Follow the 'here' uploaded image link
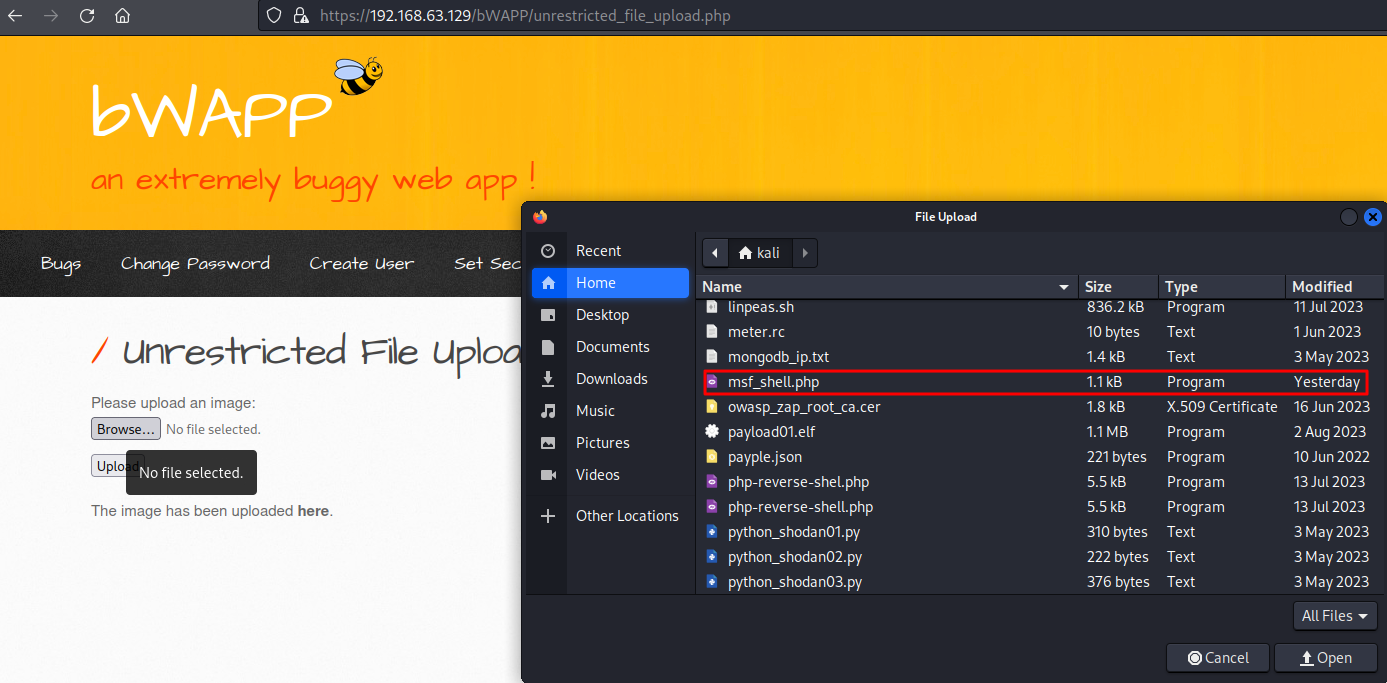Screen dimensions: 1387x683 coord(313,511)
